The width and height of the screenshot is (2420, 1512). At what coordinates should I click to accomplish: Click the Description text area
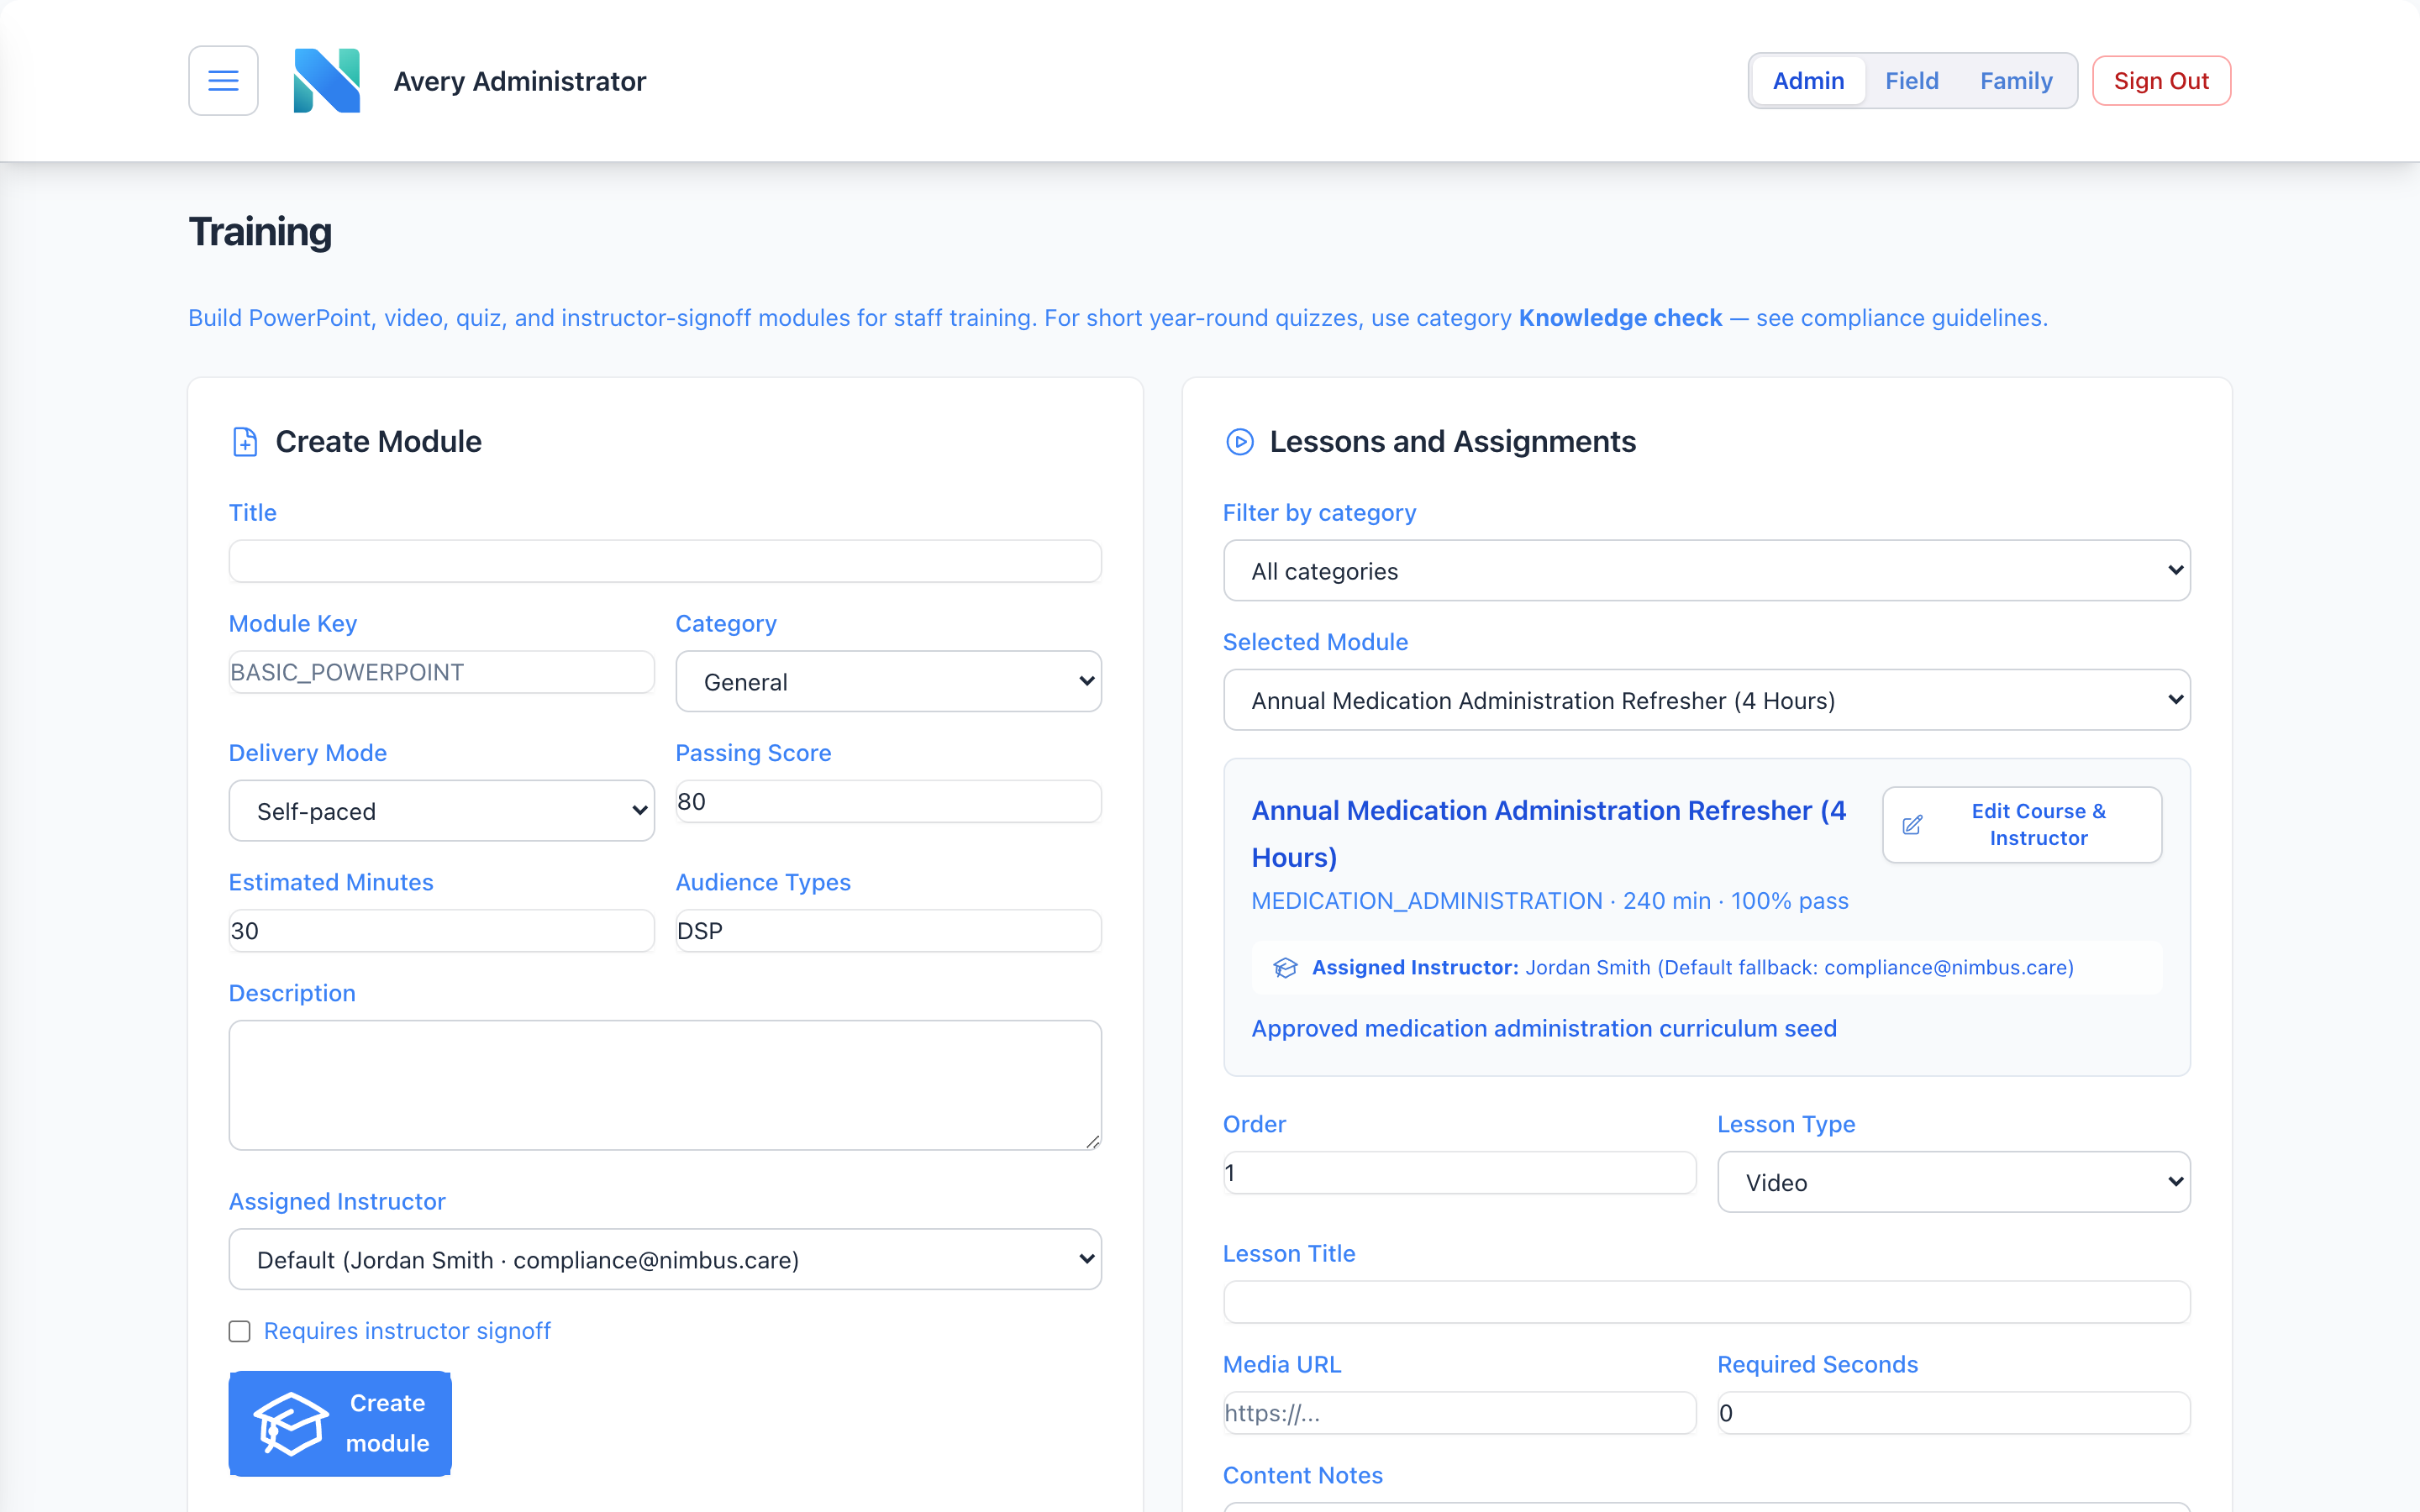(665, 1085)
